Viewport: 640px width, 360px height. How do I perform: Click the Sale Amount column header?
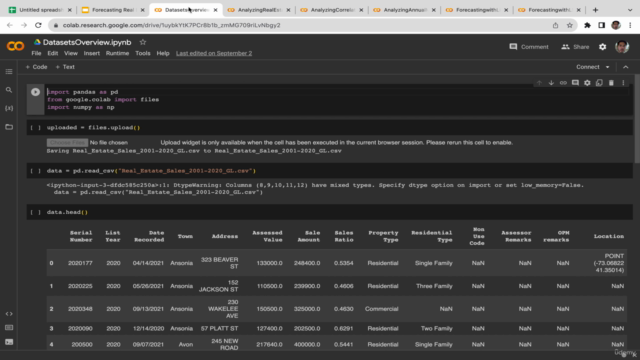point(309,236)
